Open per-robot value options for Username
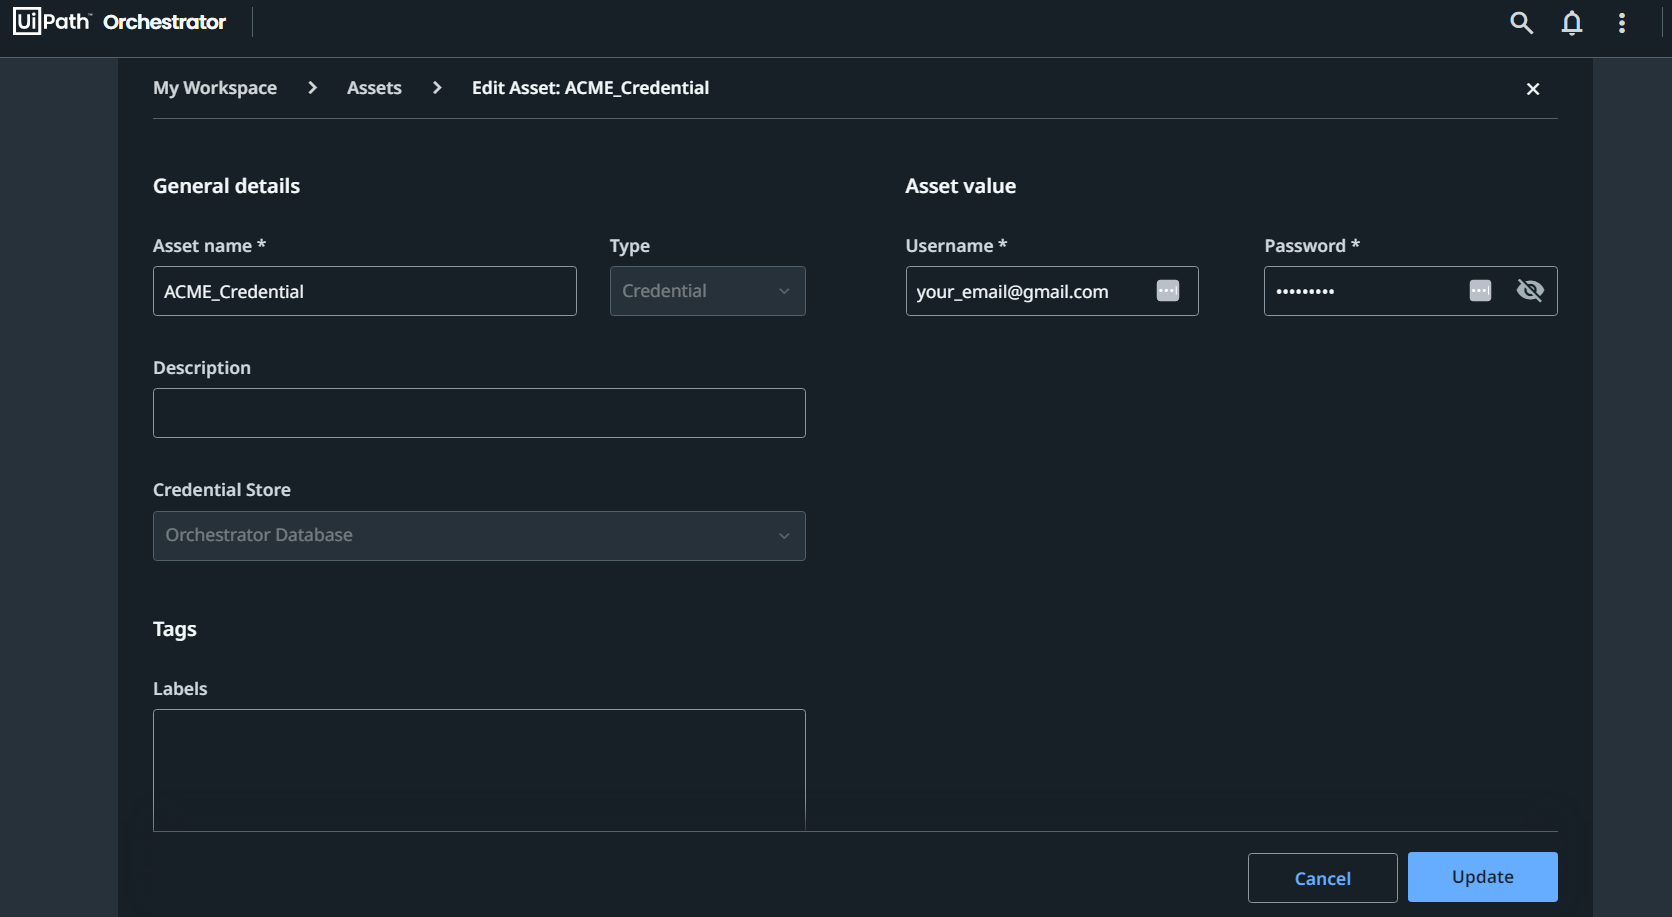The image size is (1672, 917). (1167, 291)
